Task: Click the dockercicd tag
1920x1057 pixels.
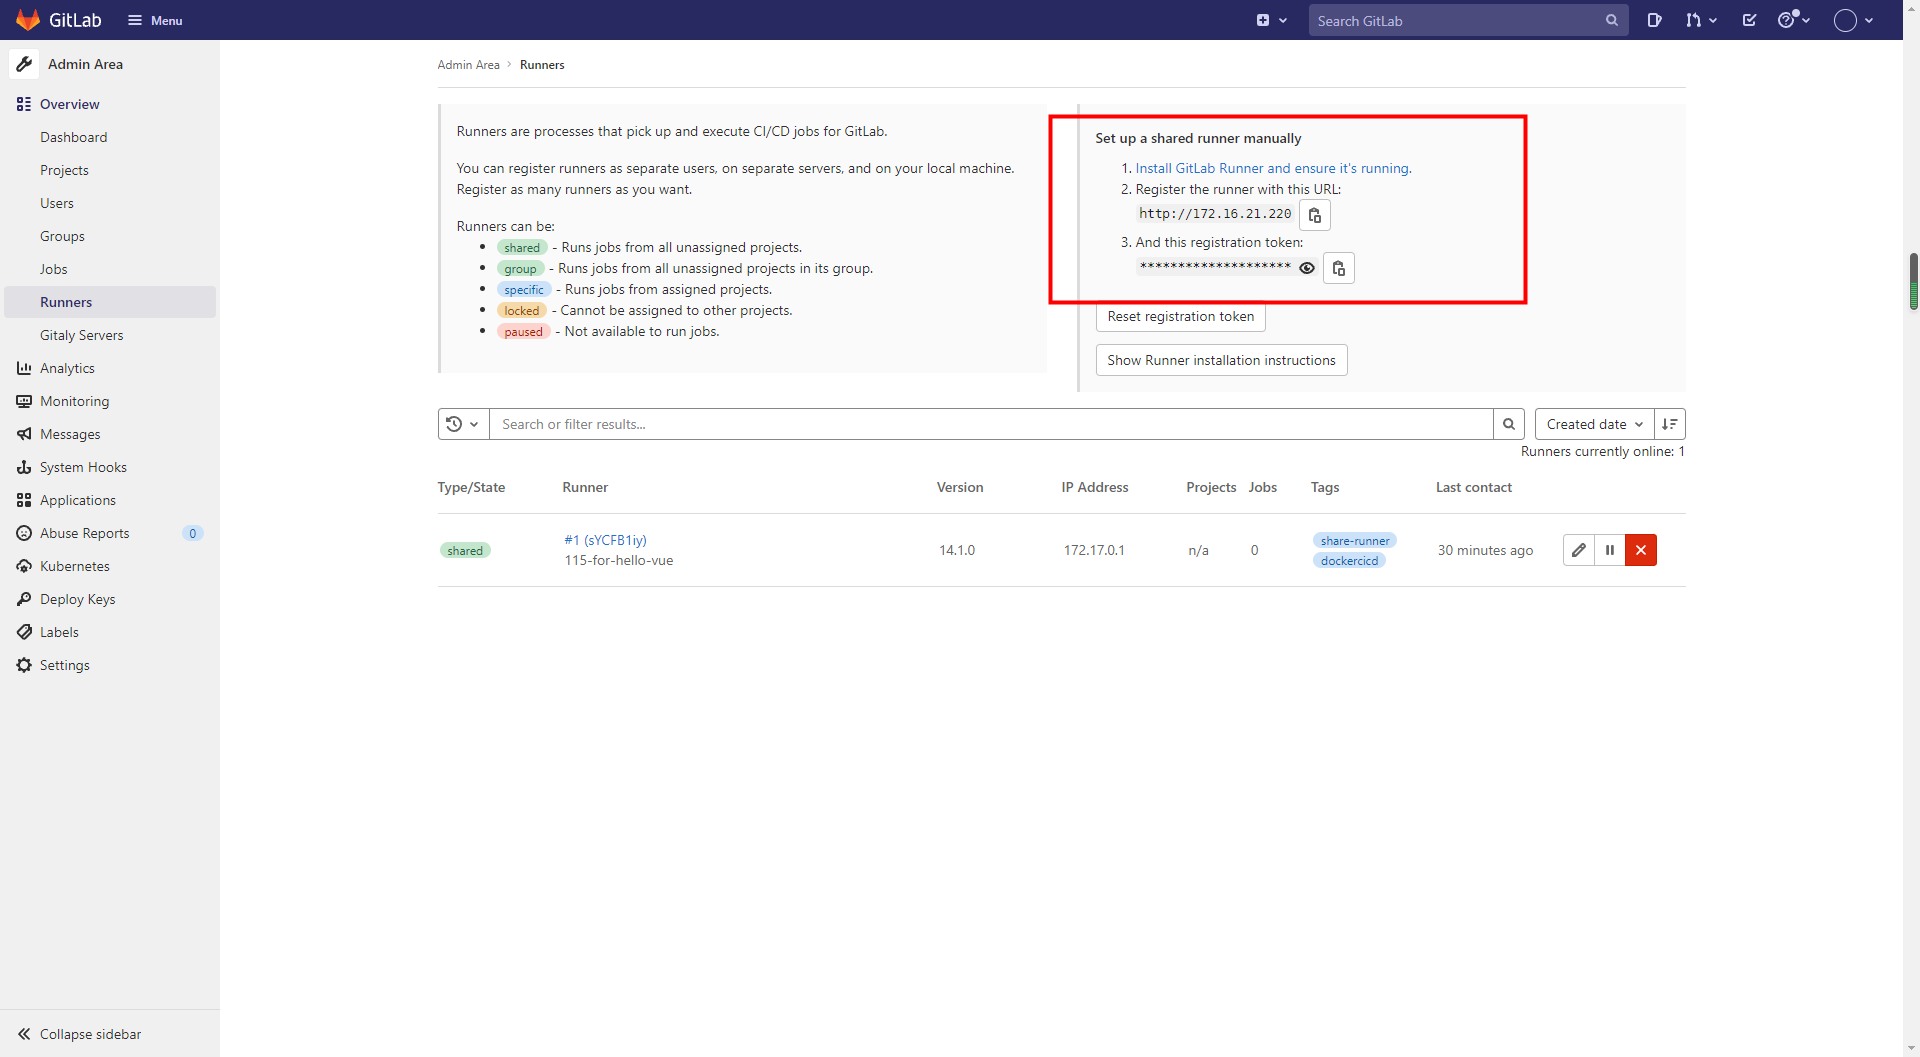Action: tap(1349, 561)
